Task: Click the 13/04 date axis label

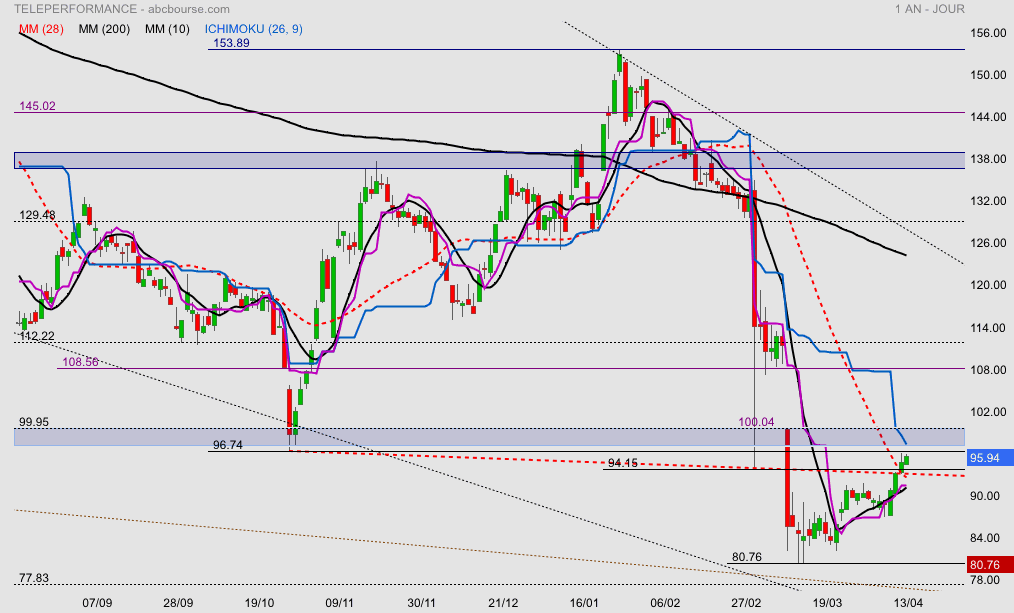Action: pyautogui.click(x=908, y=603)
